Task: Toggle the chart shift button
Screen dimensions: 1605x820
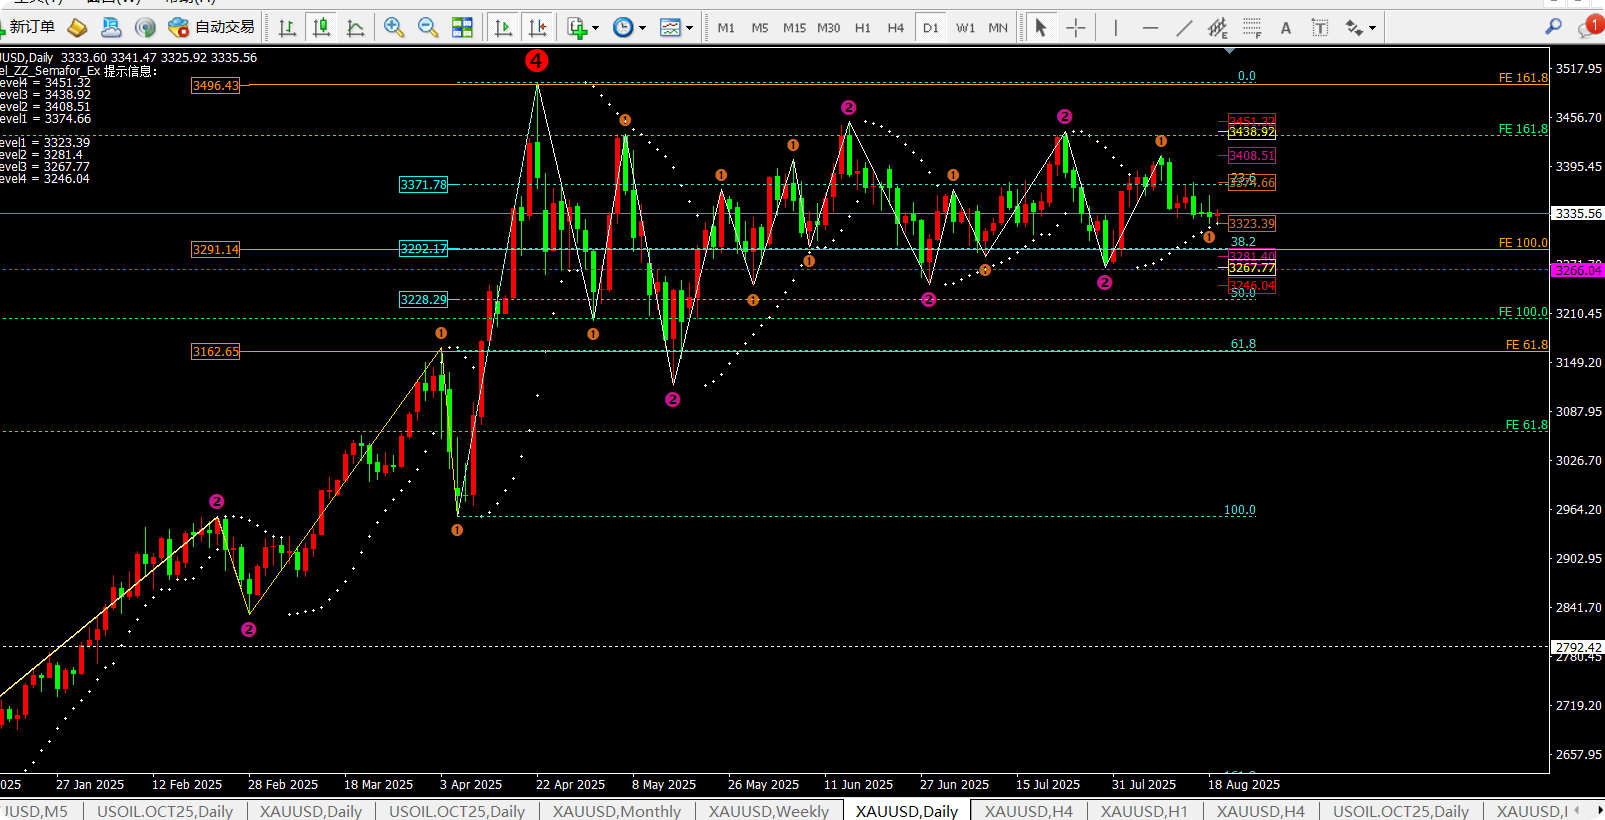Action: pyautogui.click(x=538, y=28)
